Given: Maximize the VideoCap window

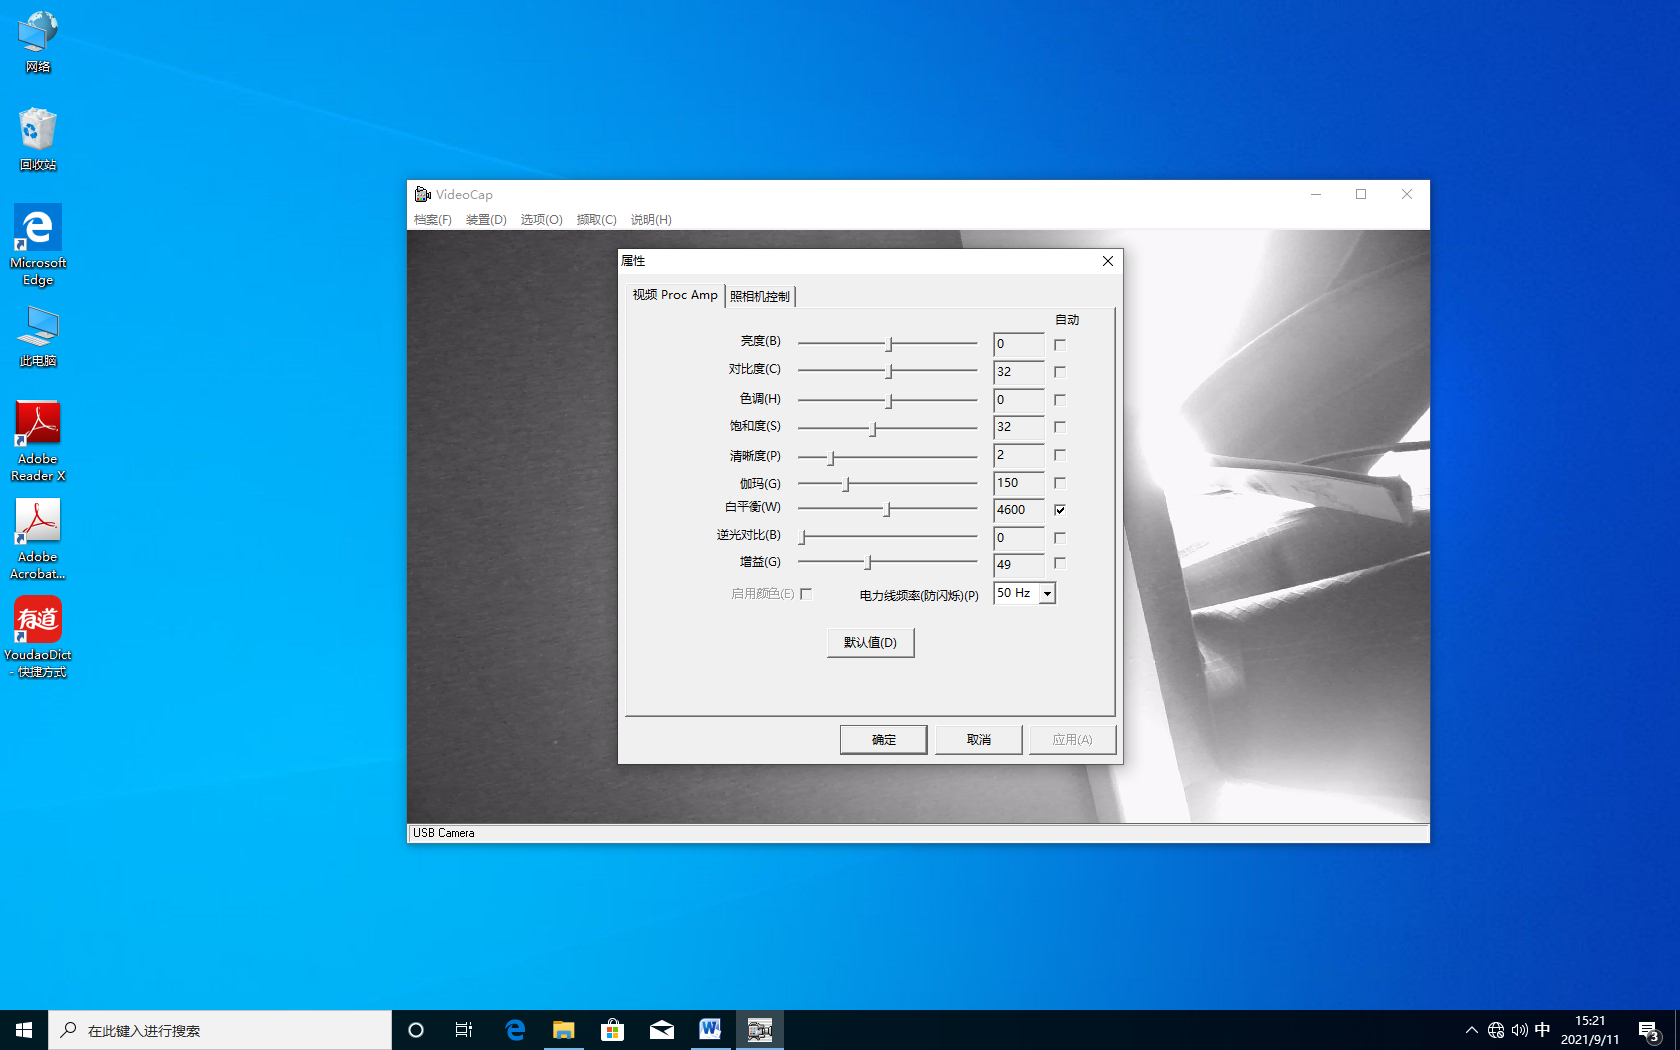Looking at the screenshot, I should [1361, 194].
